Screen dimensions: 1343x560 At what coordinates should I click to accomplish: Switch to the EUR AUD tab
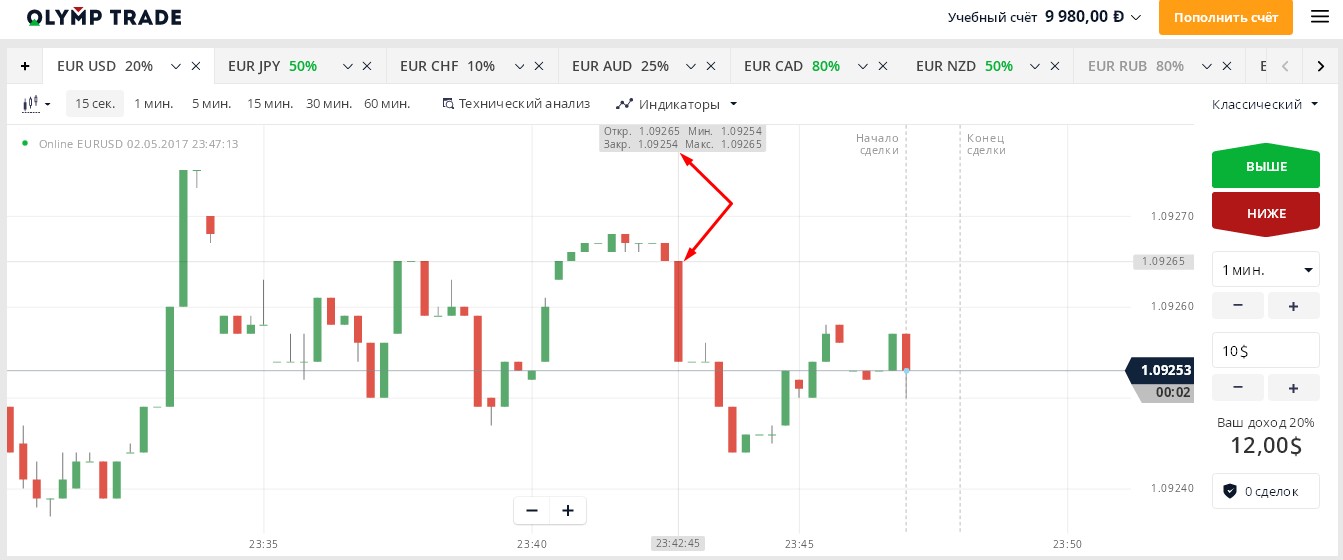pyautogui.click(x=620, y=66)
